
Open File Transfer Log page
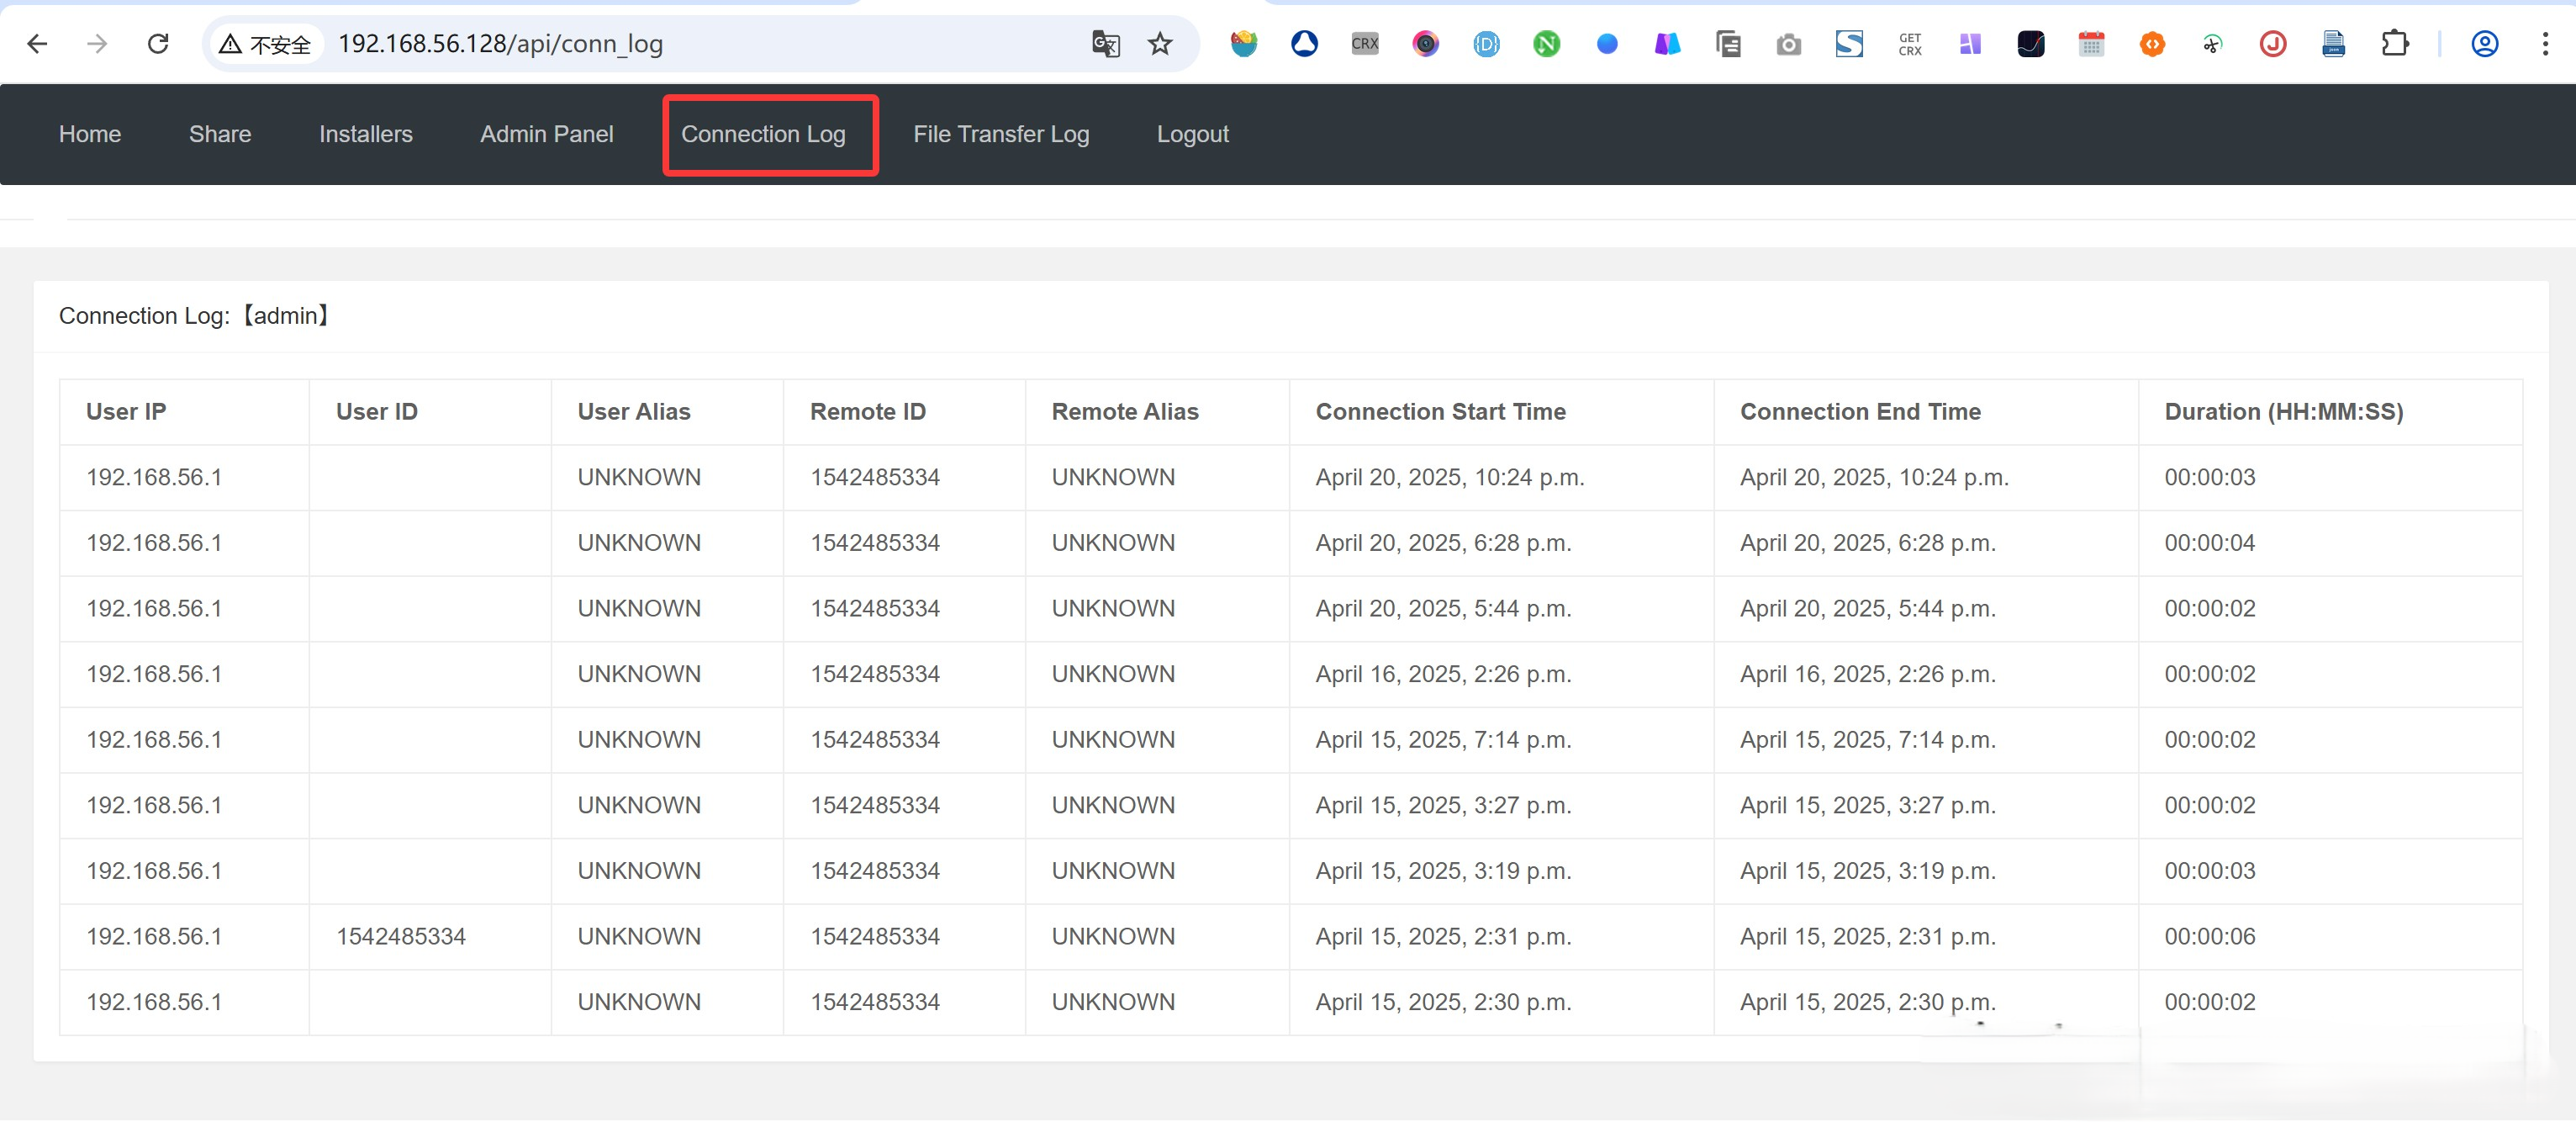tap(1000, 134)
